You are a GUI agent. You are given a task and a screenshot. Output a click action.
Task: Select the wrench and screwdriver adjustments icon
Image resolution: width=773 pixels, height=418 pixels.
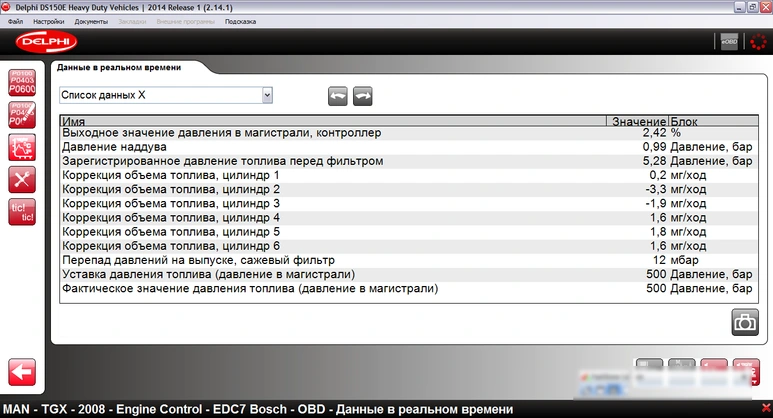click(22, 180)
